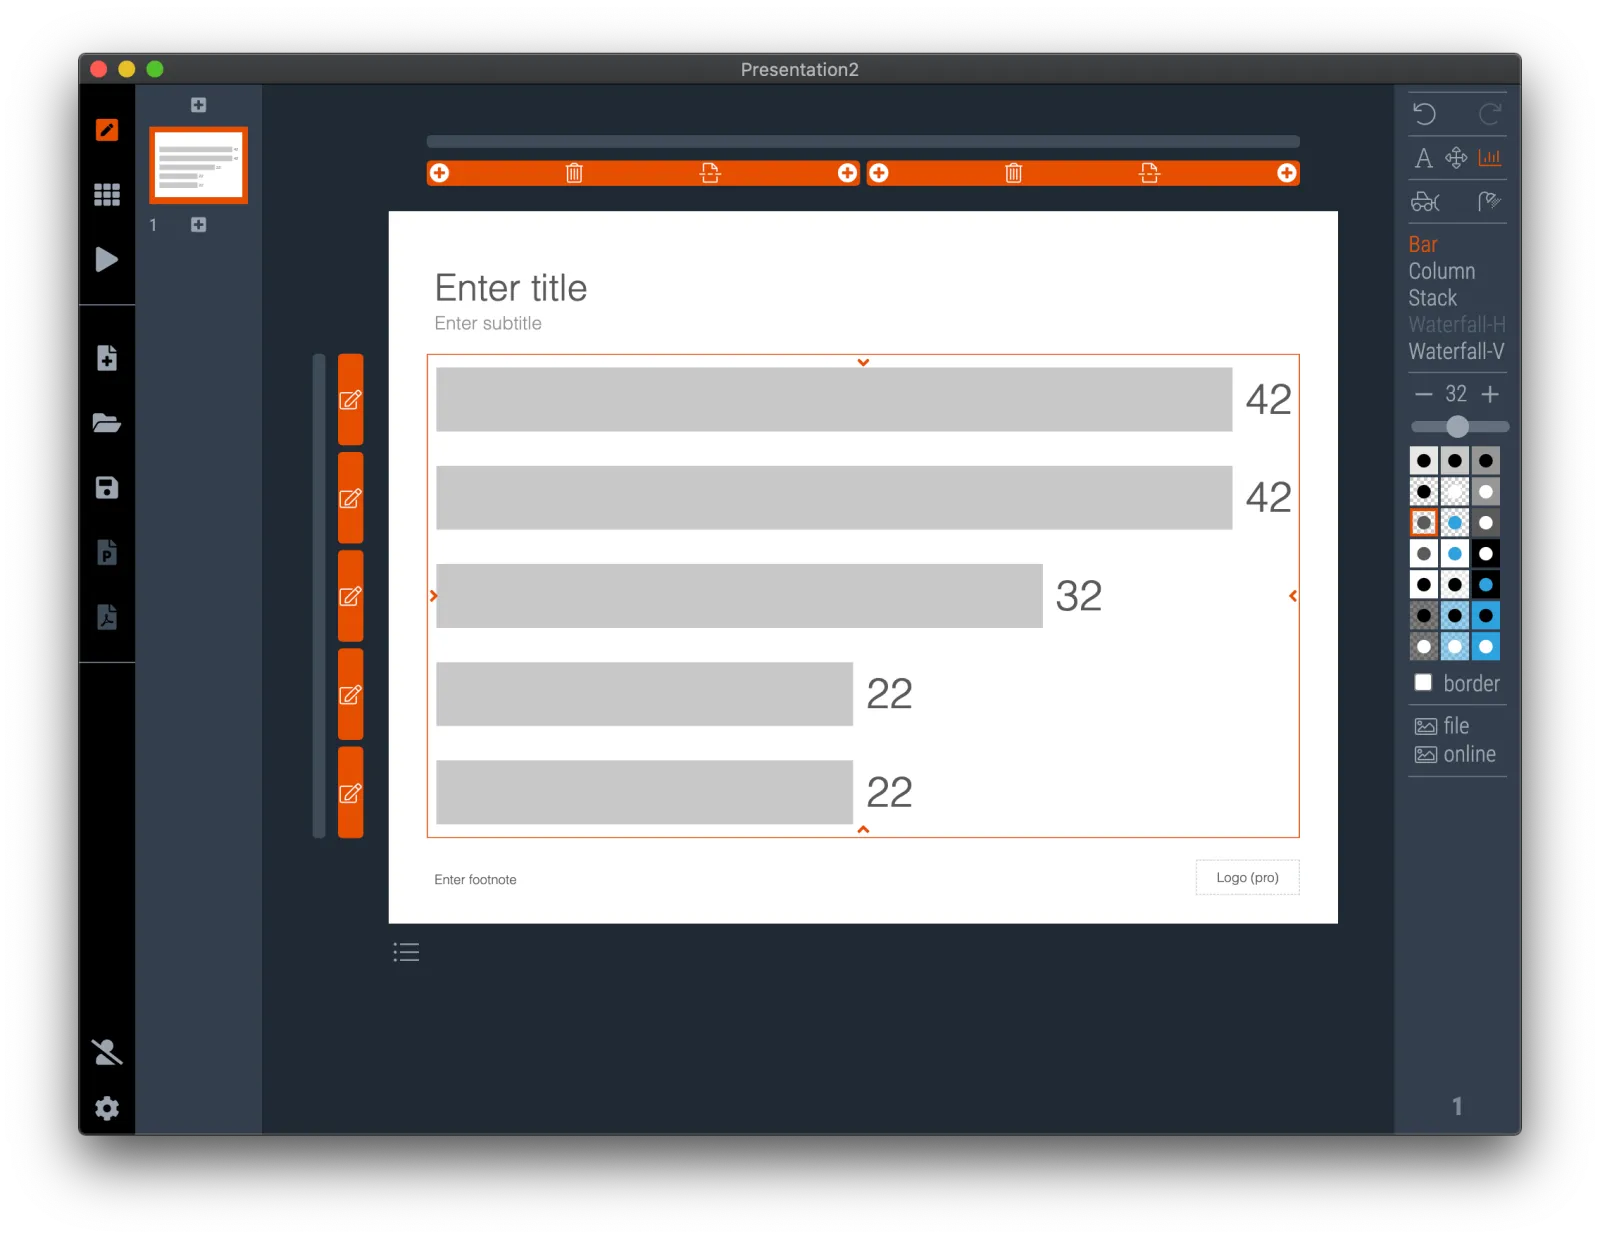The width and height of the screenshot is (1600, 1239).
Task: Switch to the text tool A
Action: pyautogui.click(x=1423, y=158)
